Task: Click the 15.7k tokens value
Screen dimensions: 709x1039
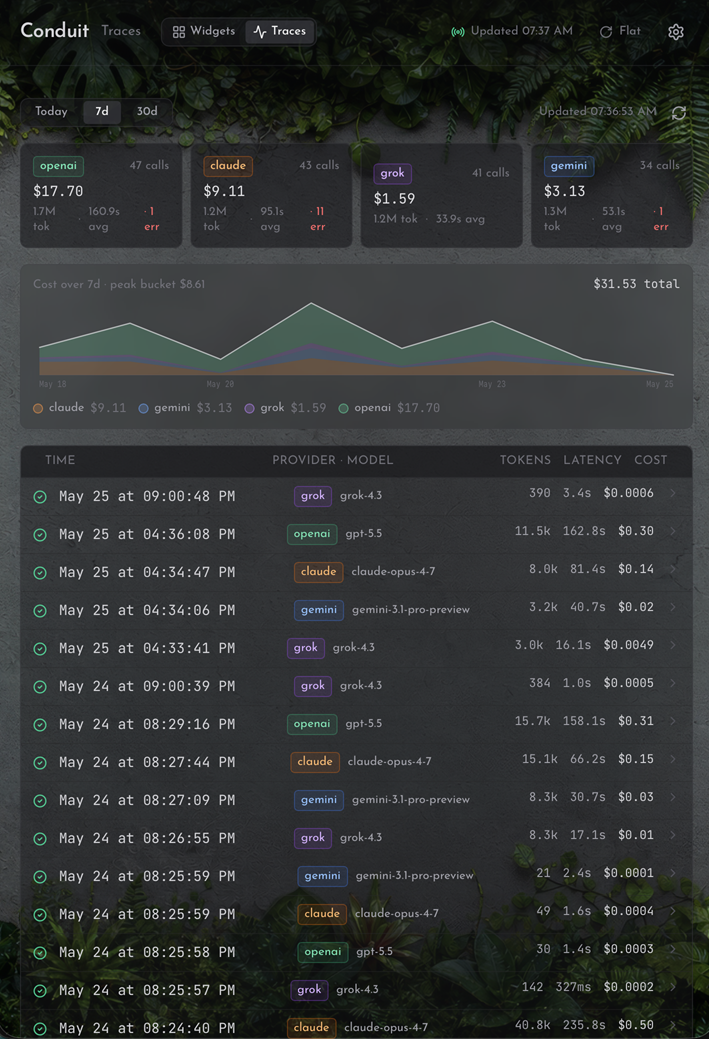Action: pos(532,721)
